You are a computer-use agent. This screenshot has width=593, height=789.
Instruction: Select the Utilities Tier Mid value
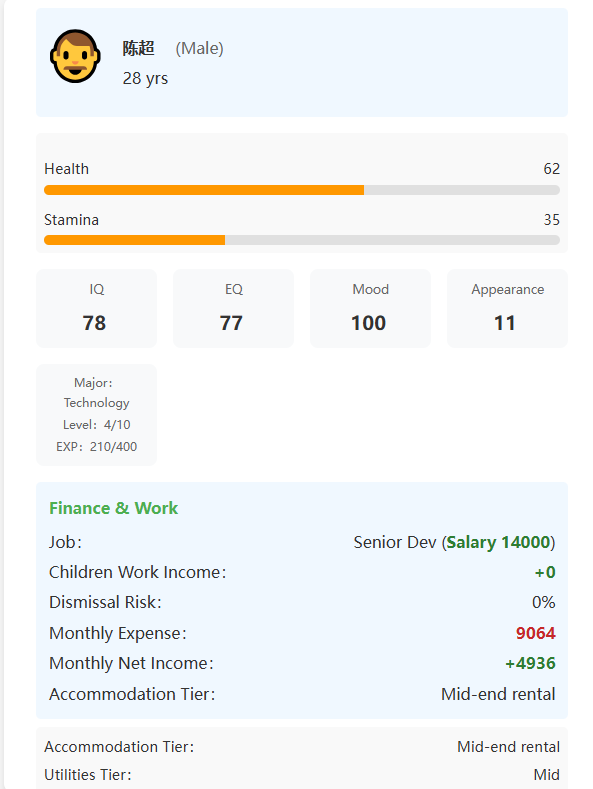tap(546, 774)
